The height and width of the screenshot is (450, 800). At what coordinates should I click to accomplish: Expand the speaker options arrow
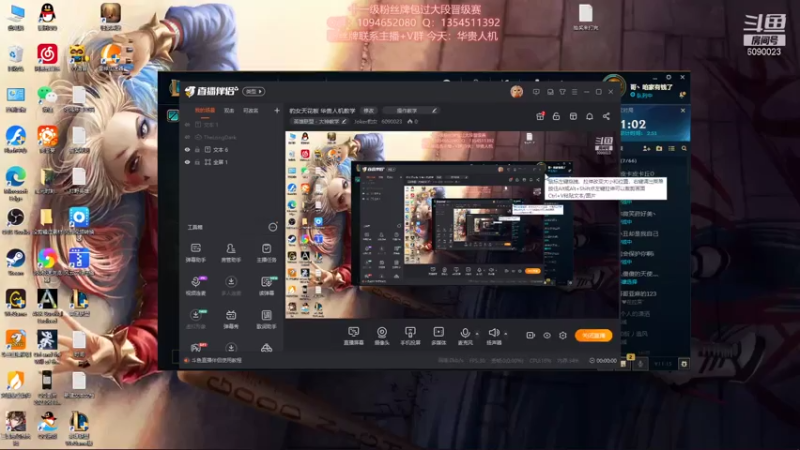[x=506, y=334]
